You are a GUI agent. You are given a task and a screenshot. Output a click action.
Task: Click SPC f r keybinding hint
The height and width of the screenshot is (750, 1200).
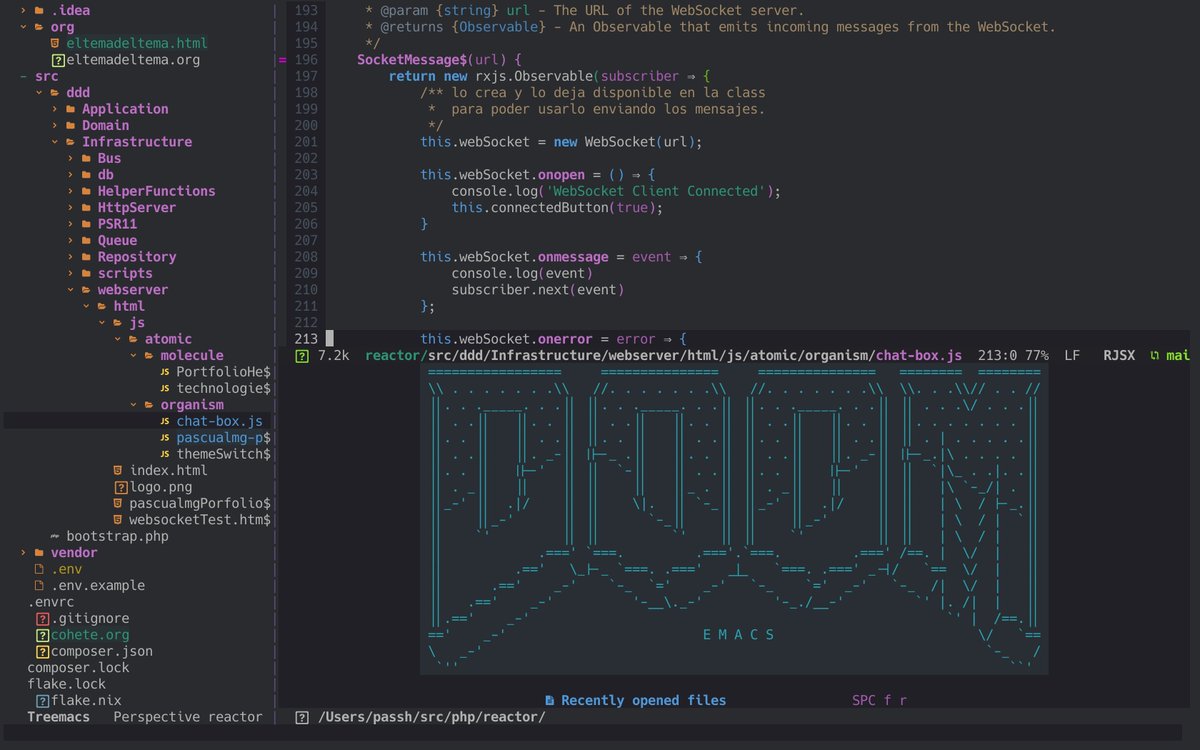tap(880, 701)
